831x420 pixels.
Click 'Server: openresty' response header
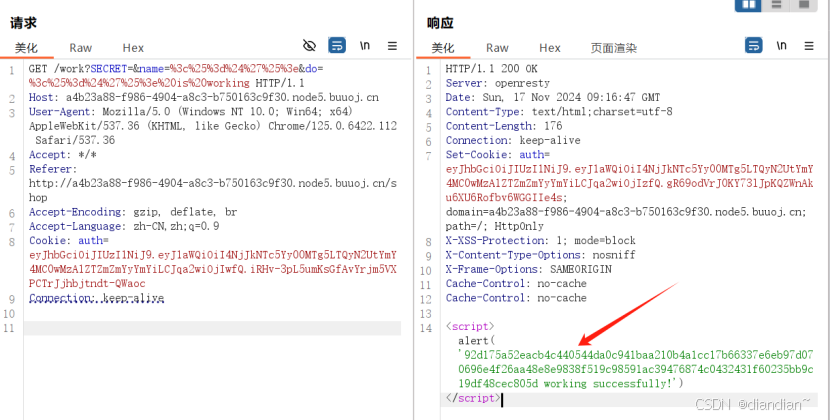[x=498, y=83]
